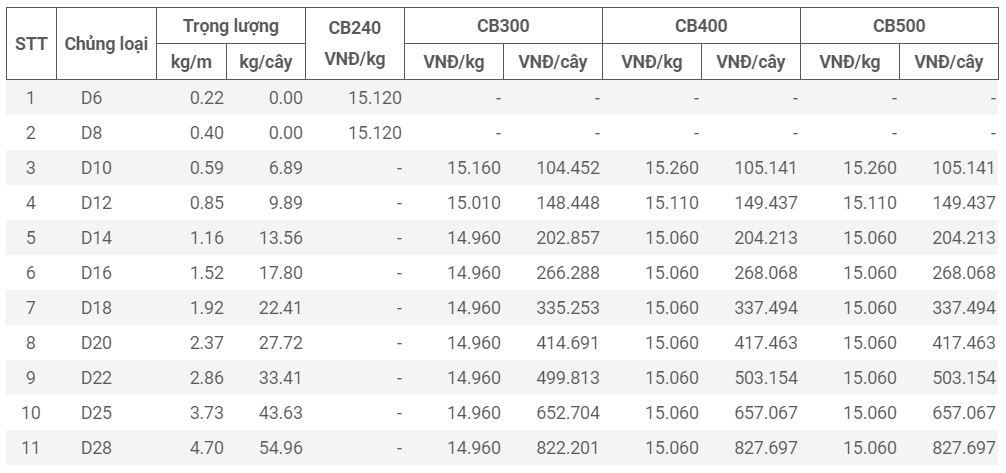Select the D16 row label
The height and width of the screenshot is (473, 1006).
(x=96, y=273)
